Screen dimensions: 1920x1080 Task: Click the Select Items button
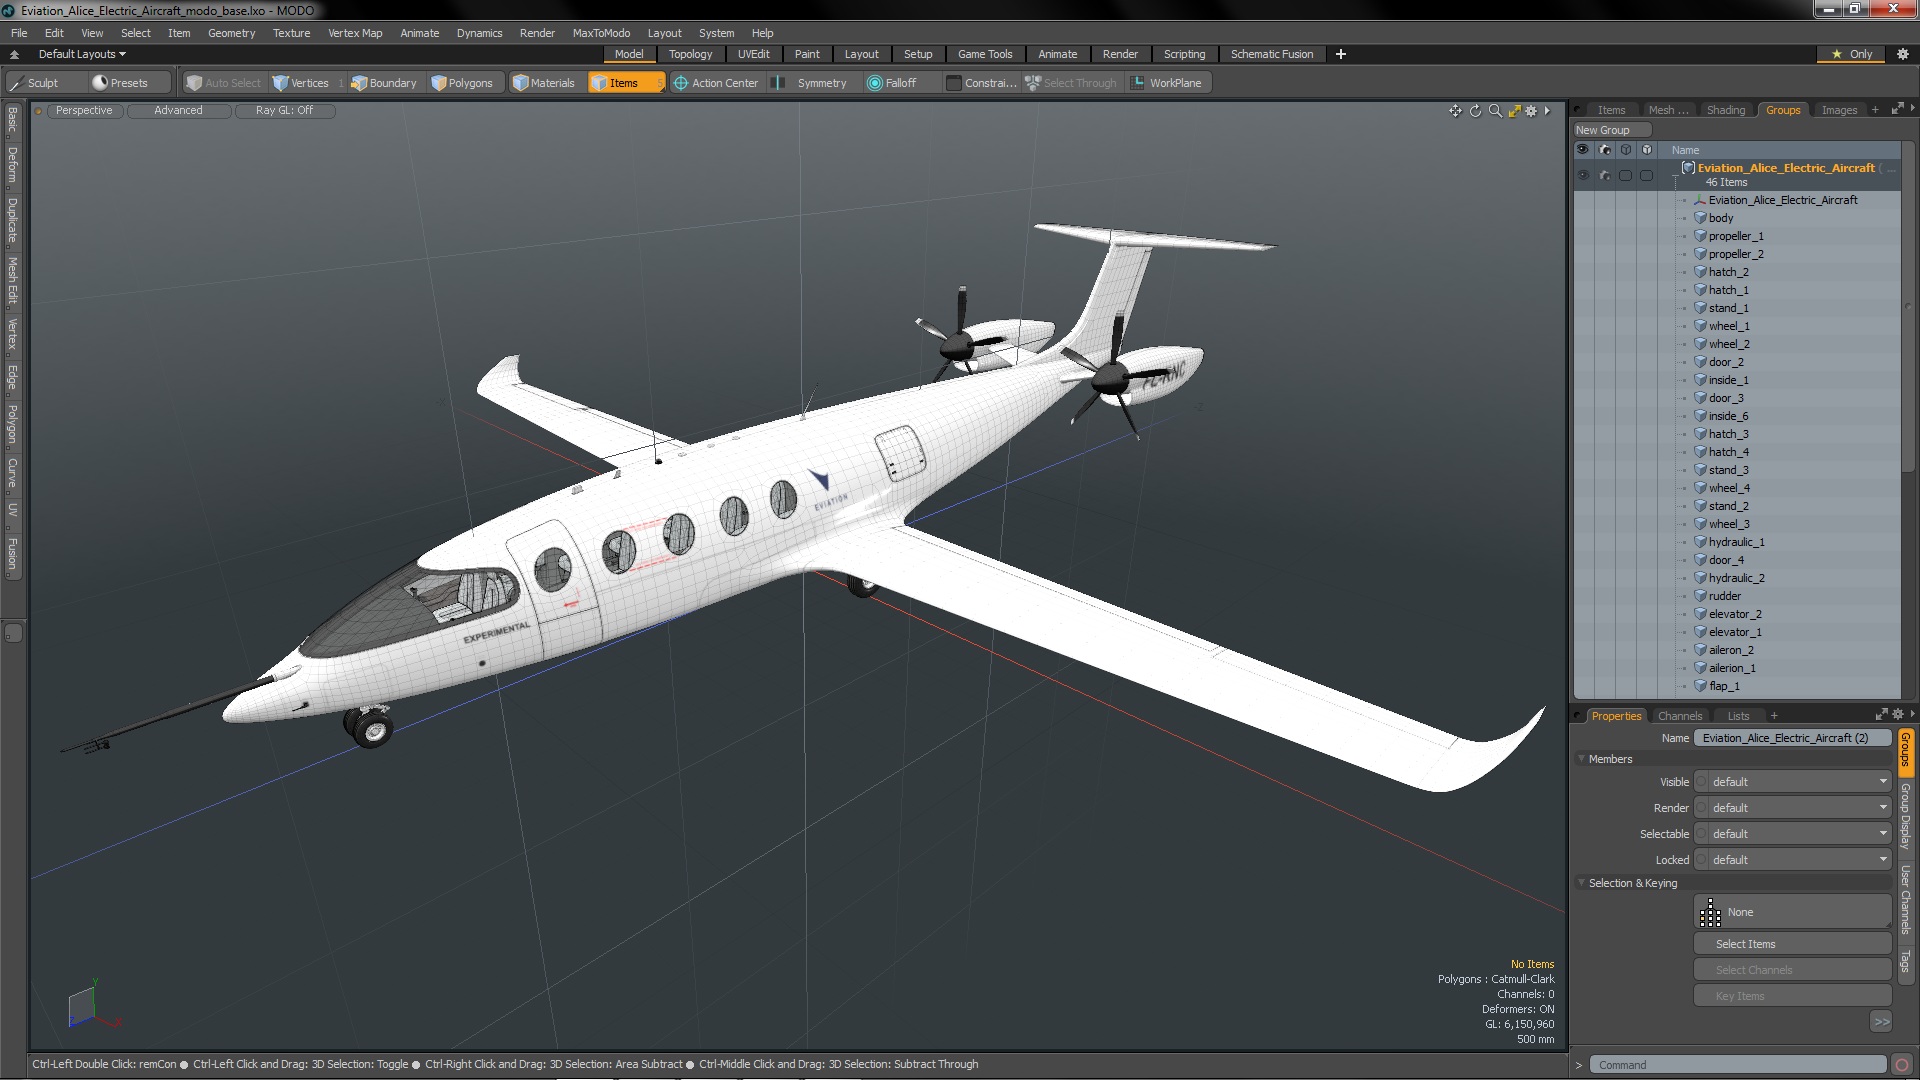coord(1792,944)
